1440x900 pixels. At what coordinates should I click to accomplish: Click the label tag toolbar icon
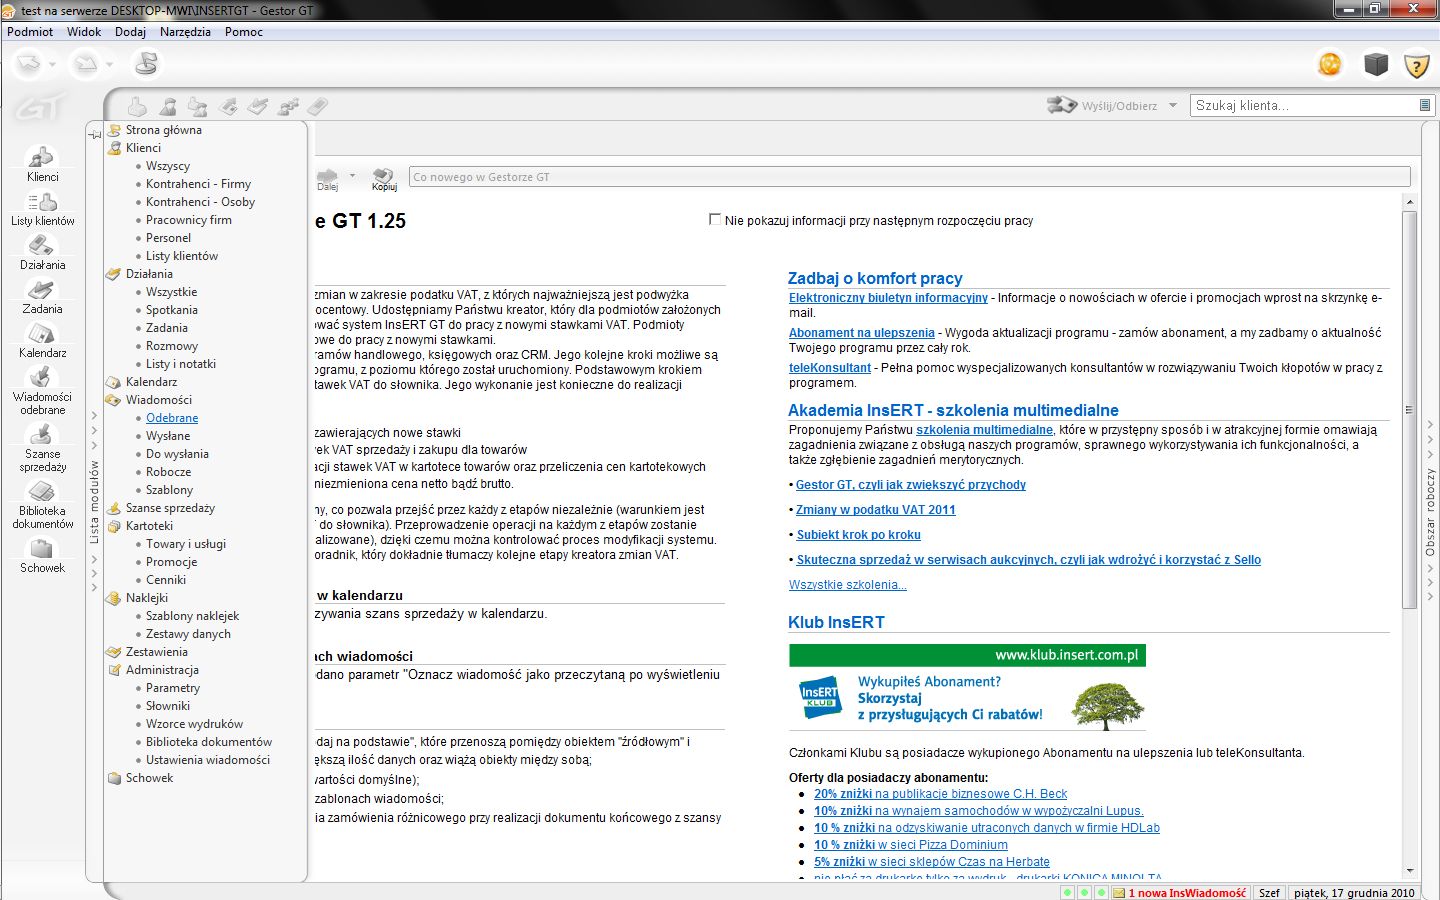pyautogui.click(x=318, y=106)
